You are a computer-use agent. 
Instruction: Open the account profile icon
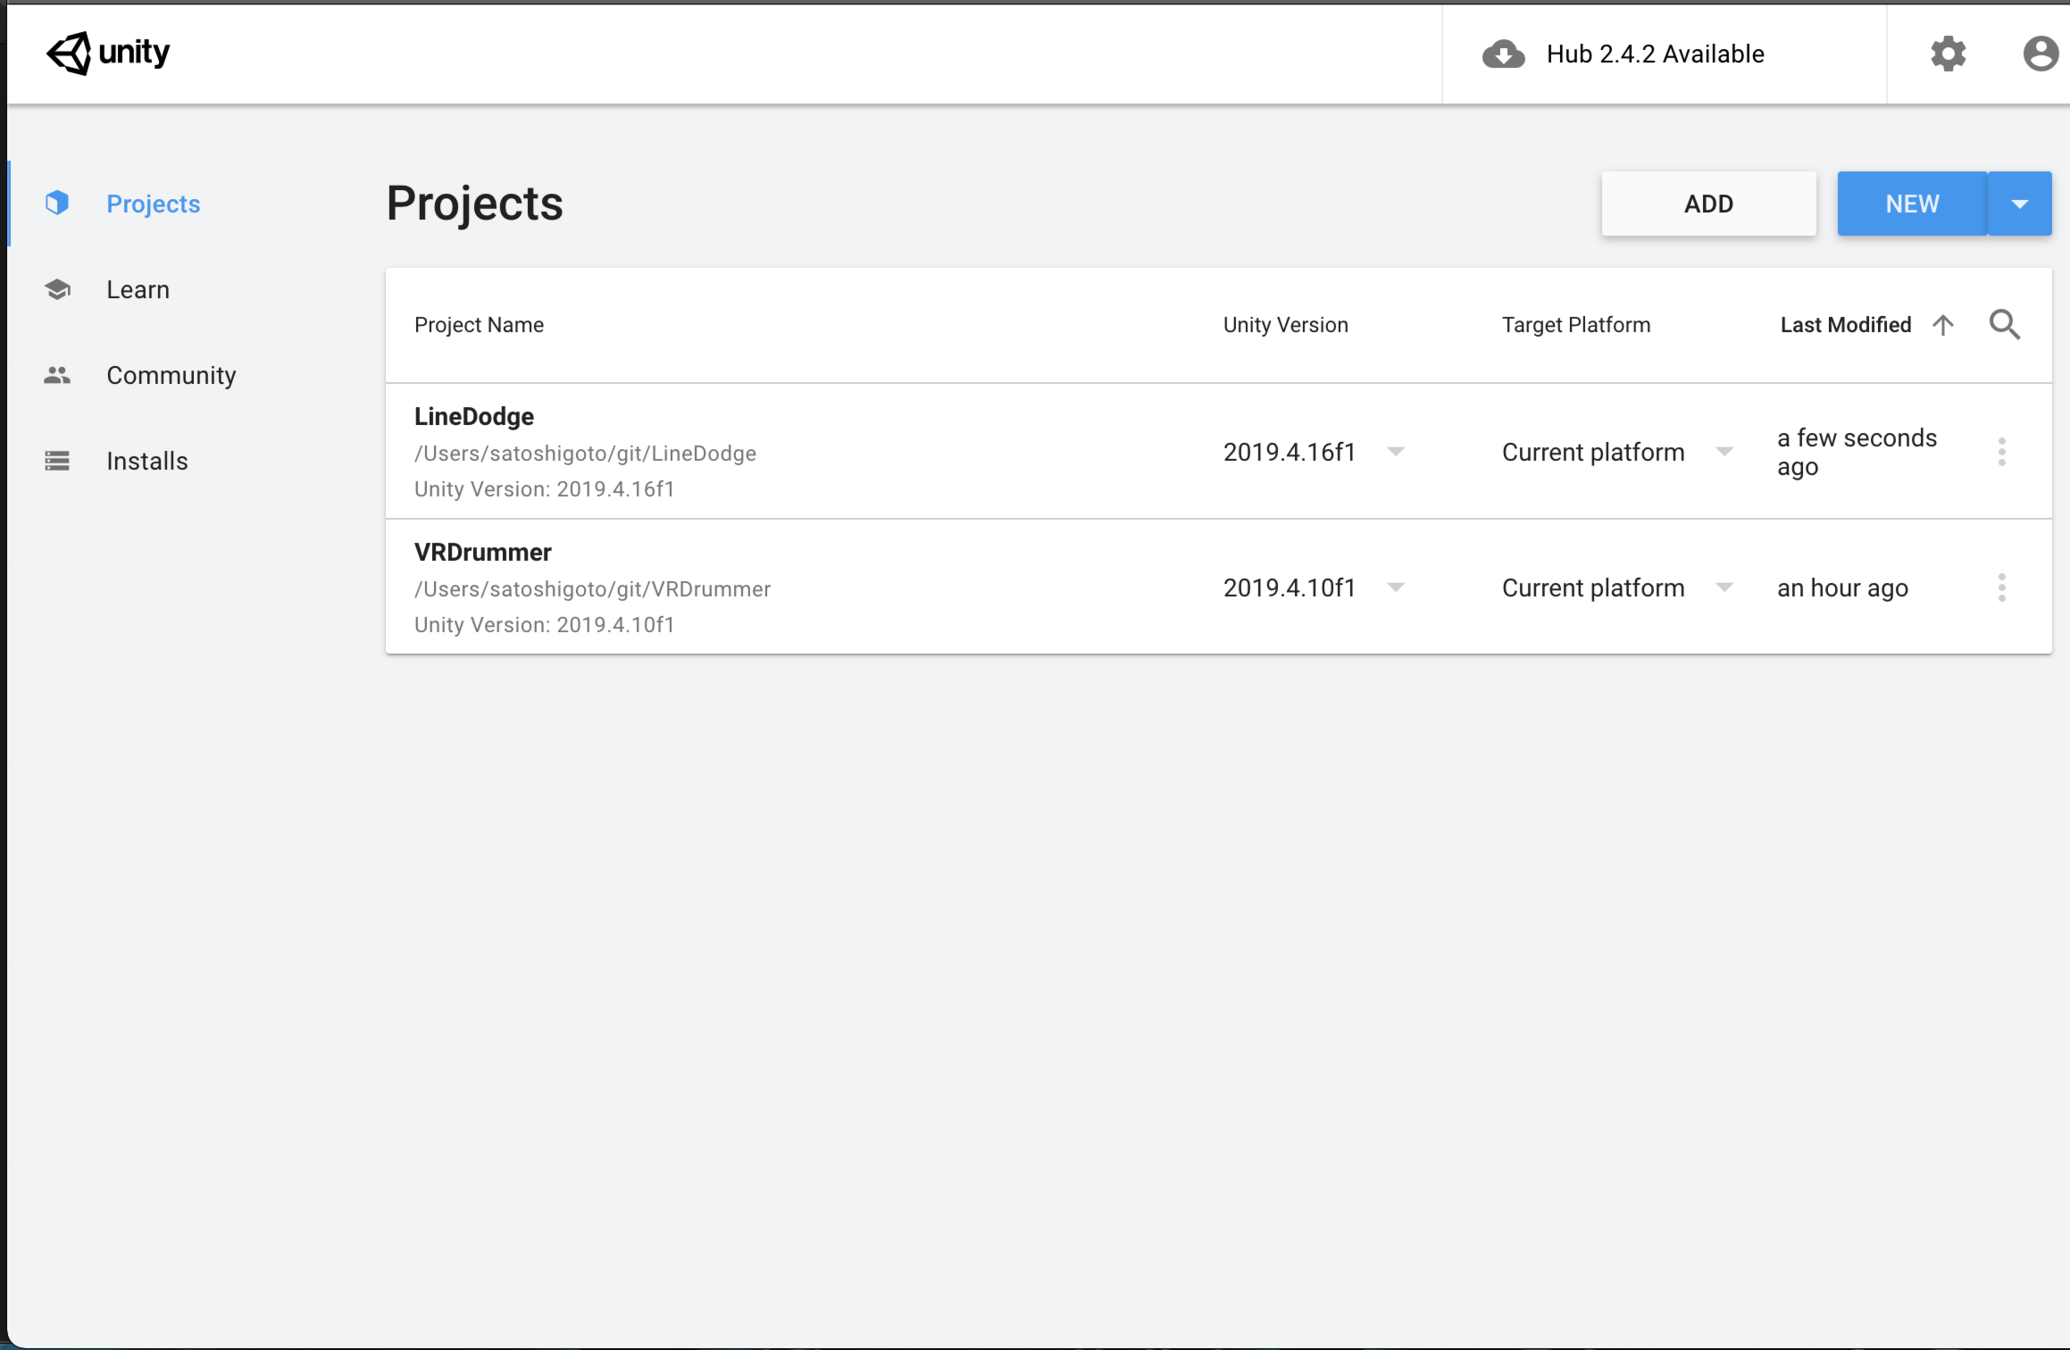tap(2040, 54)
